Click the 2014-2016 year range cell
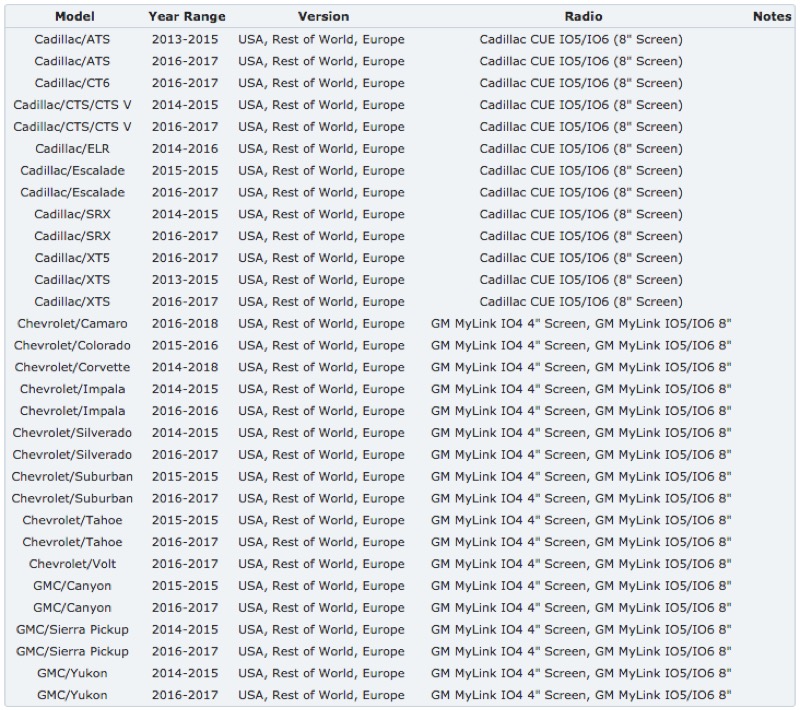Screen dimensions: 800x710 point(185,149)
